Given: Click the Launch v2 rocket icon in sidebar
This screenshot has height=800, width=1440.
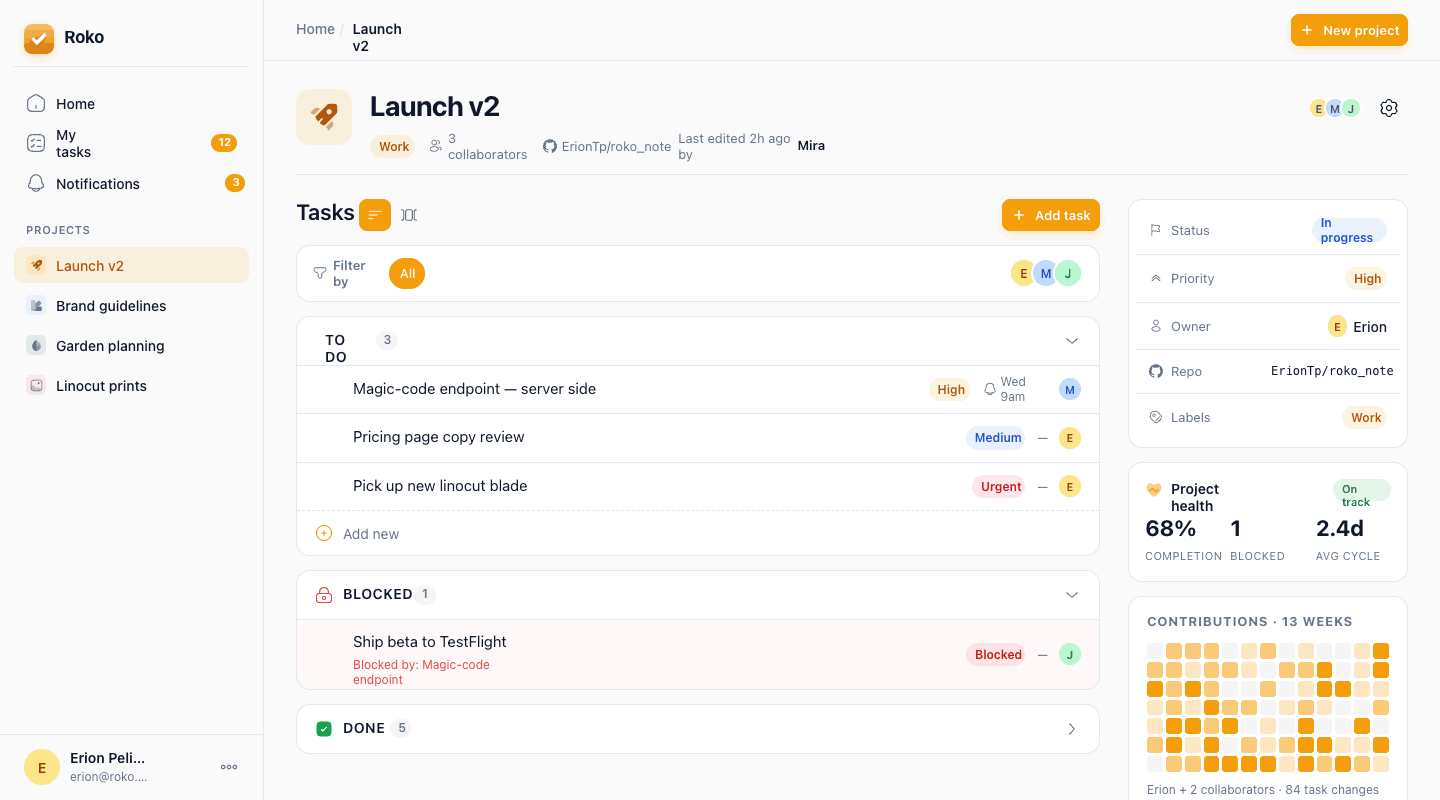Looking at the screenshot, I should pos(36,265).
